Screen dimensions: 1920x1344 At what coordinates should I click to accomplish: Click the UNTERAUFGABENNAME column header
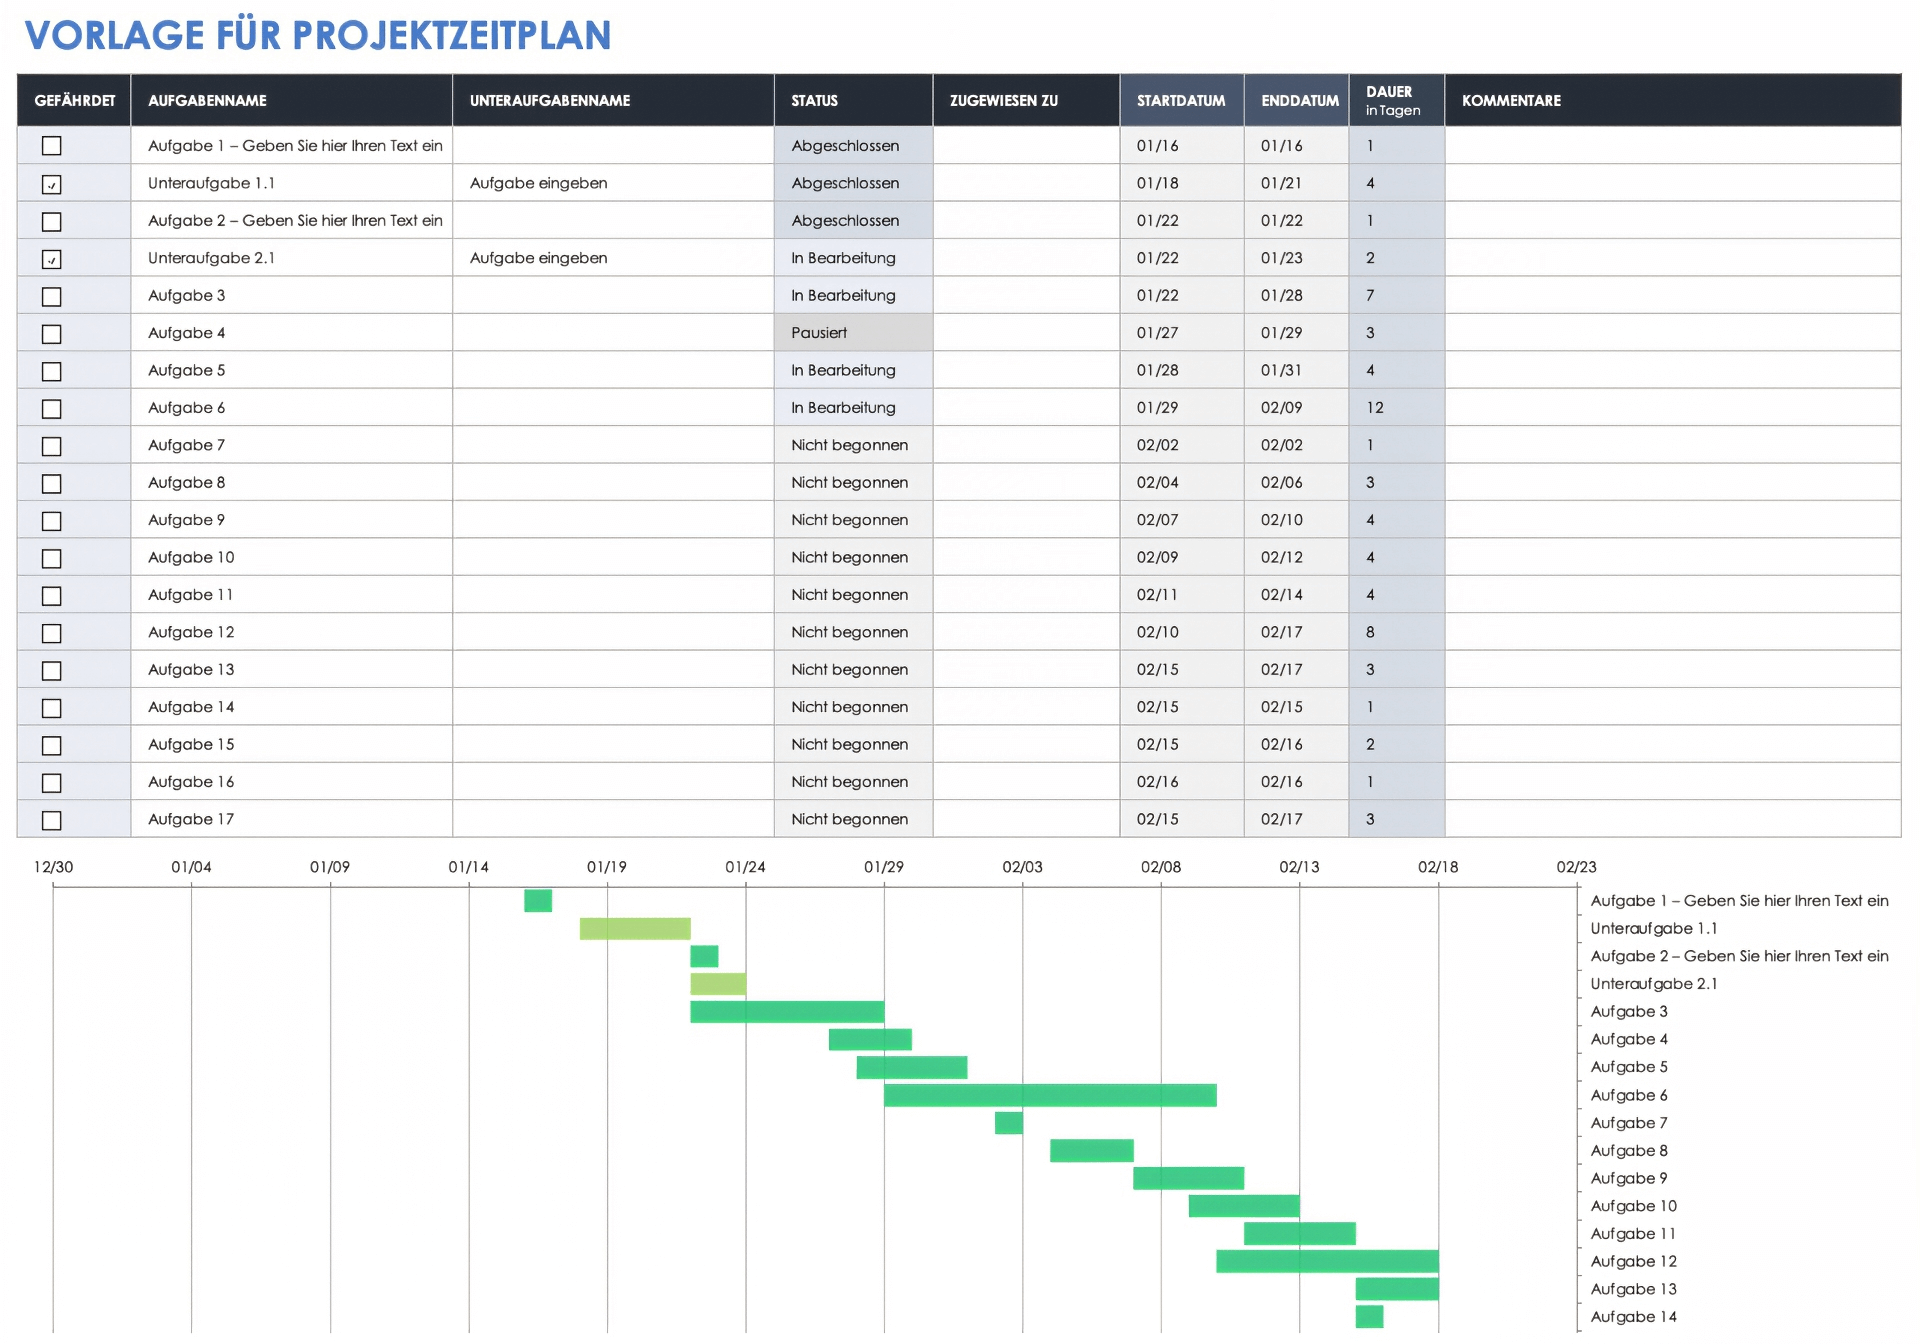[613, 100]
